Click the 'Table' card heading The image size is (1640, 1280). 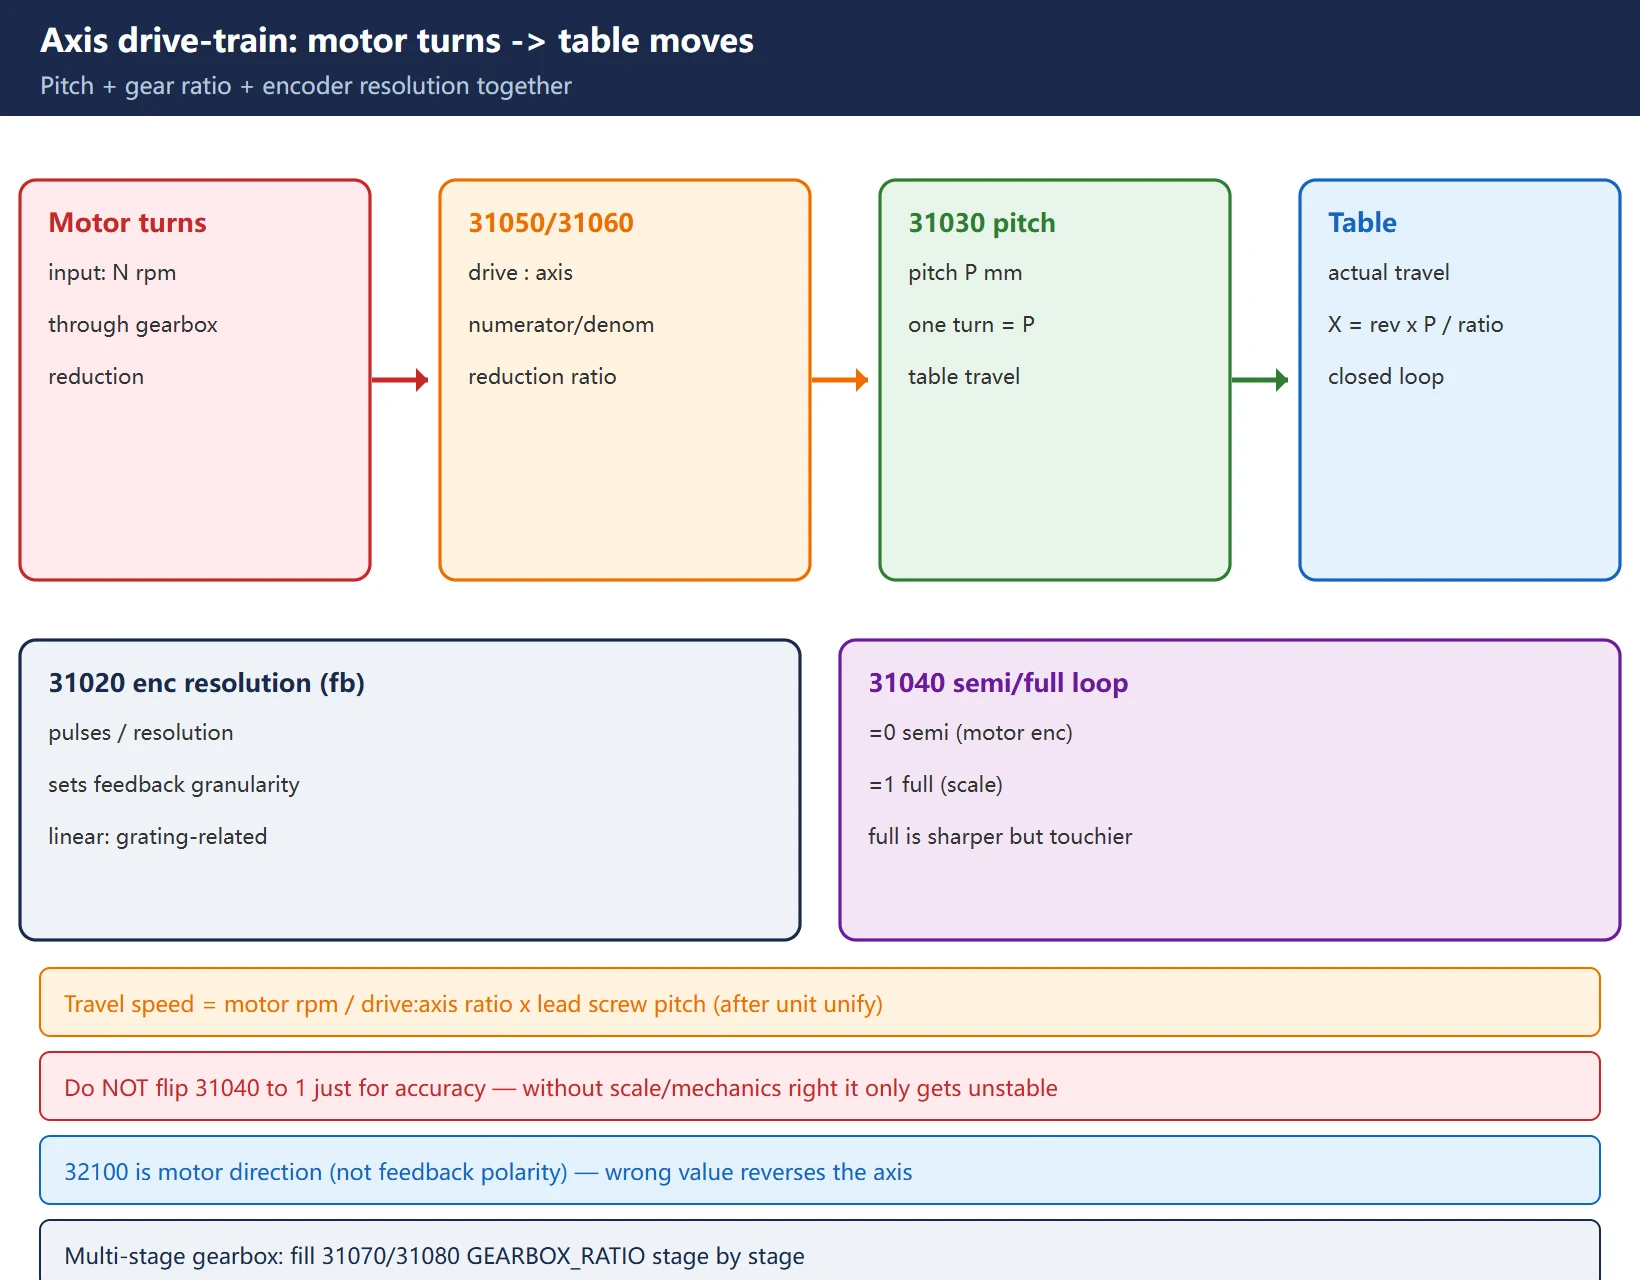point(1362,222)
